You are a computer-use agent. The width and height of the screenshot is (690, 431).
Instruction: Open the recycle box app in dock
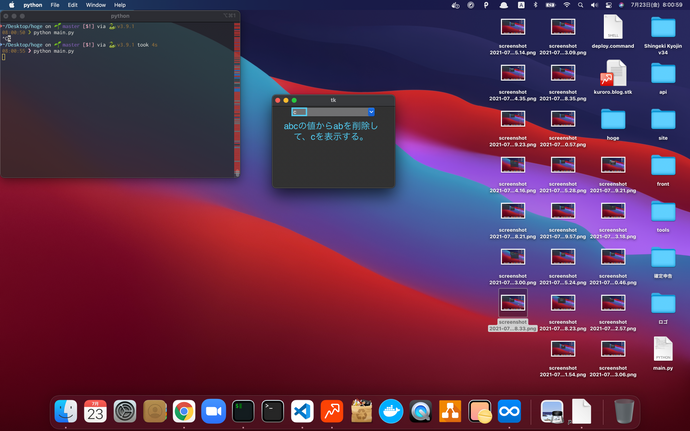pyautogui.click(x=361, y=411)
